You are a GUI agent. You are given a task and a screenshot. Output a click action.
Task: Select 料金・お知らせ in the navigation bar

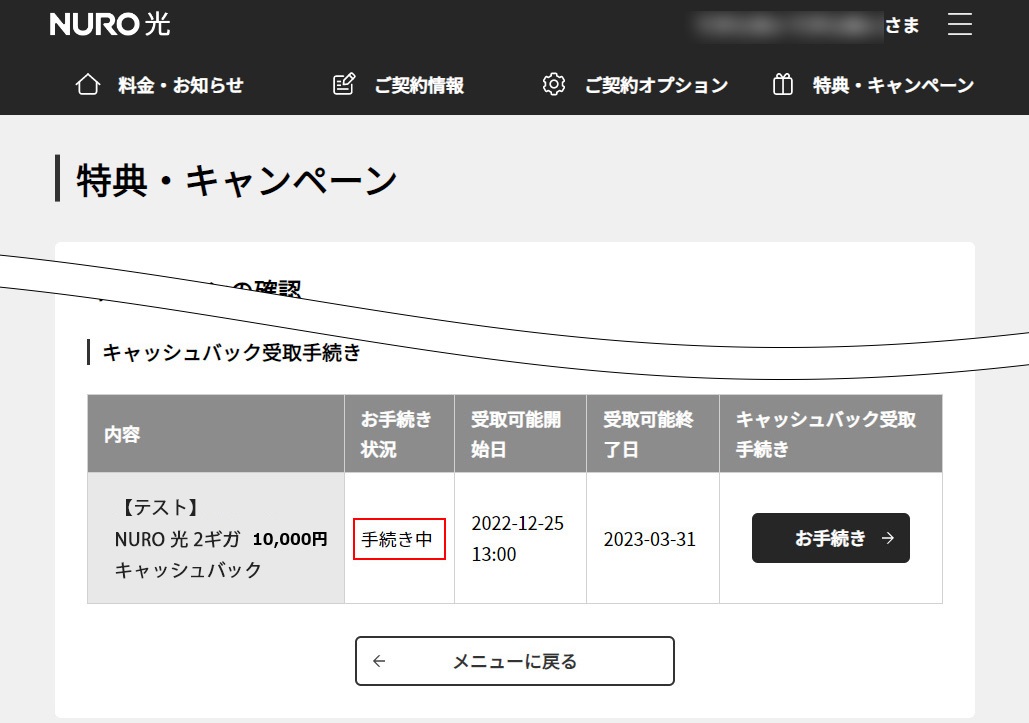point(183,85)
